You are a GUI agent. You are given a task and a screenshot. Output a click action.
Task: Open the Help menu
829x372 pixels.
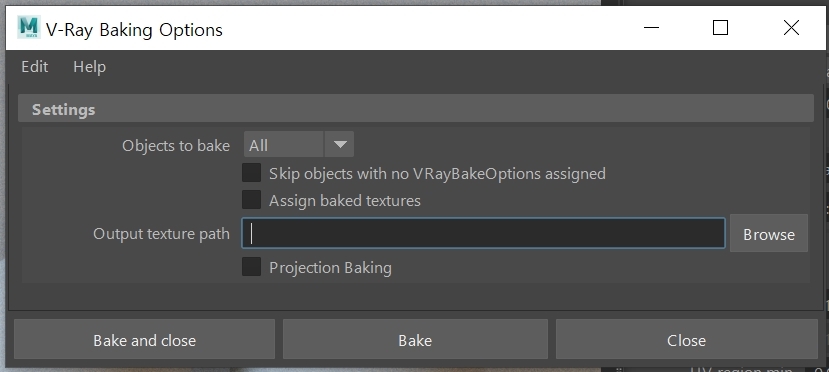[x=89, y=67]
